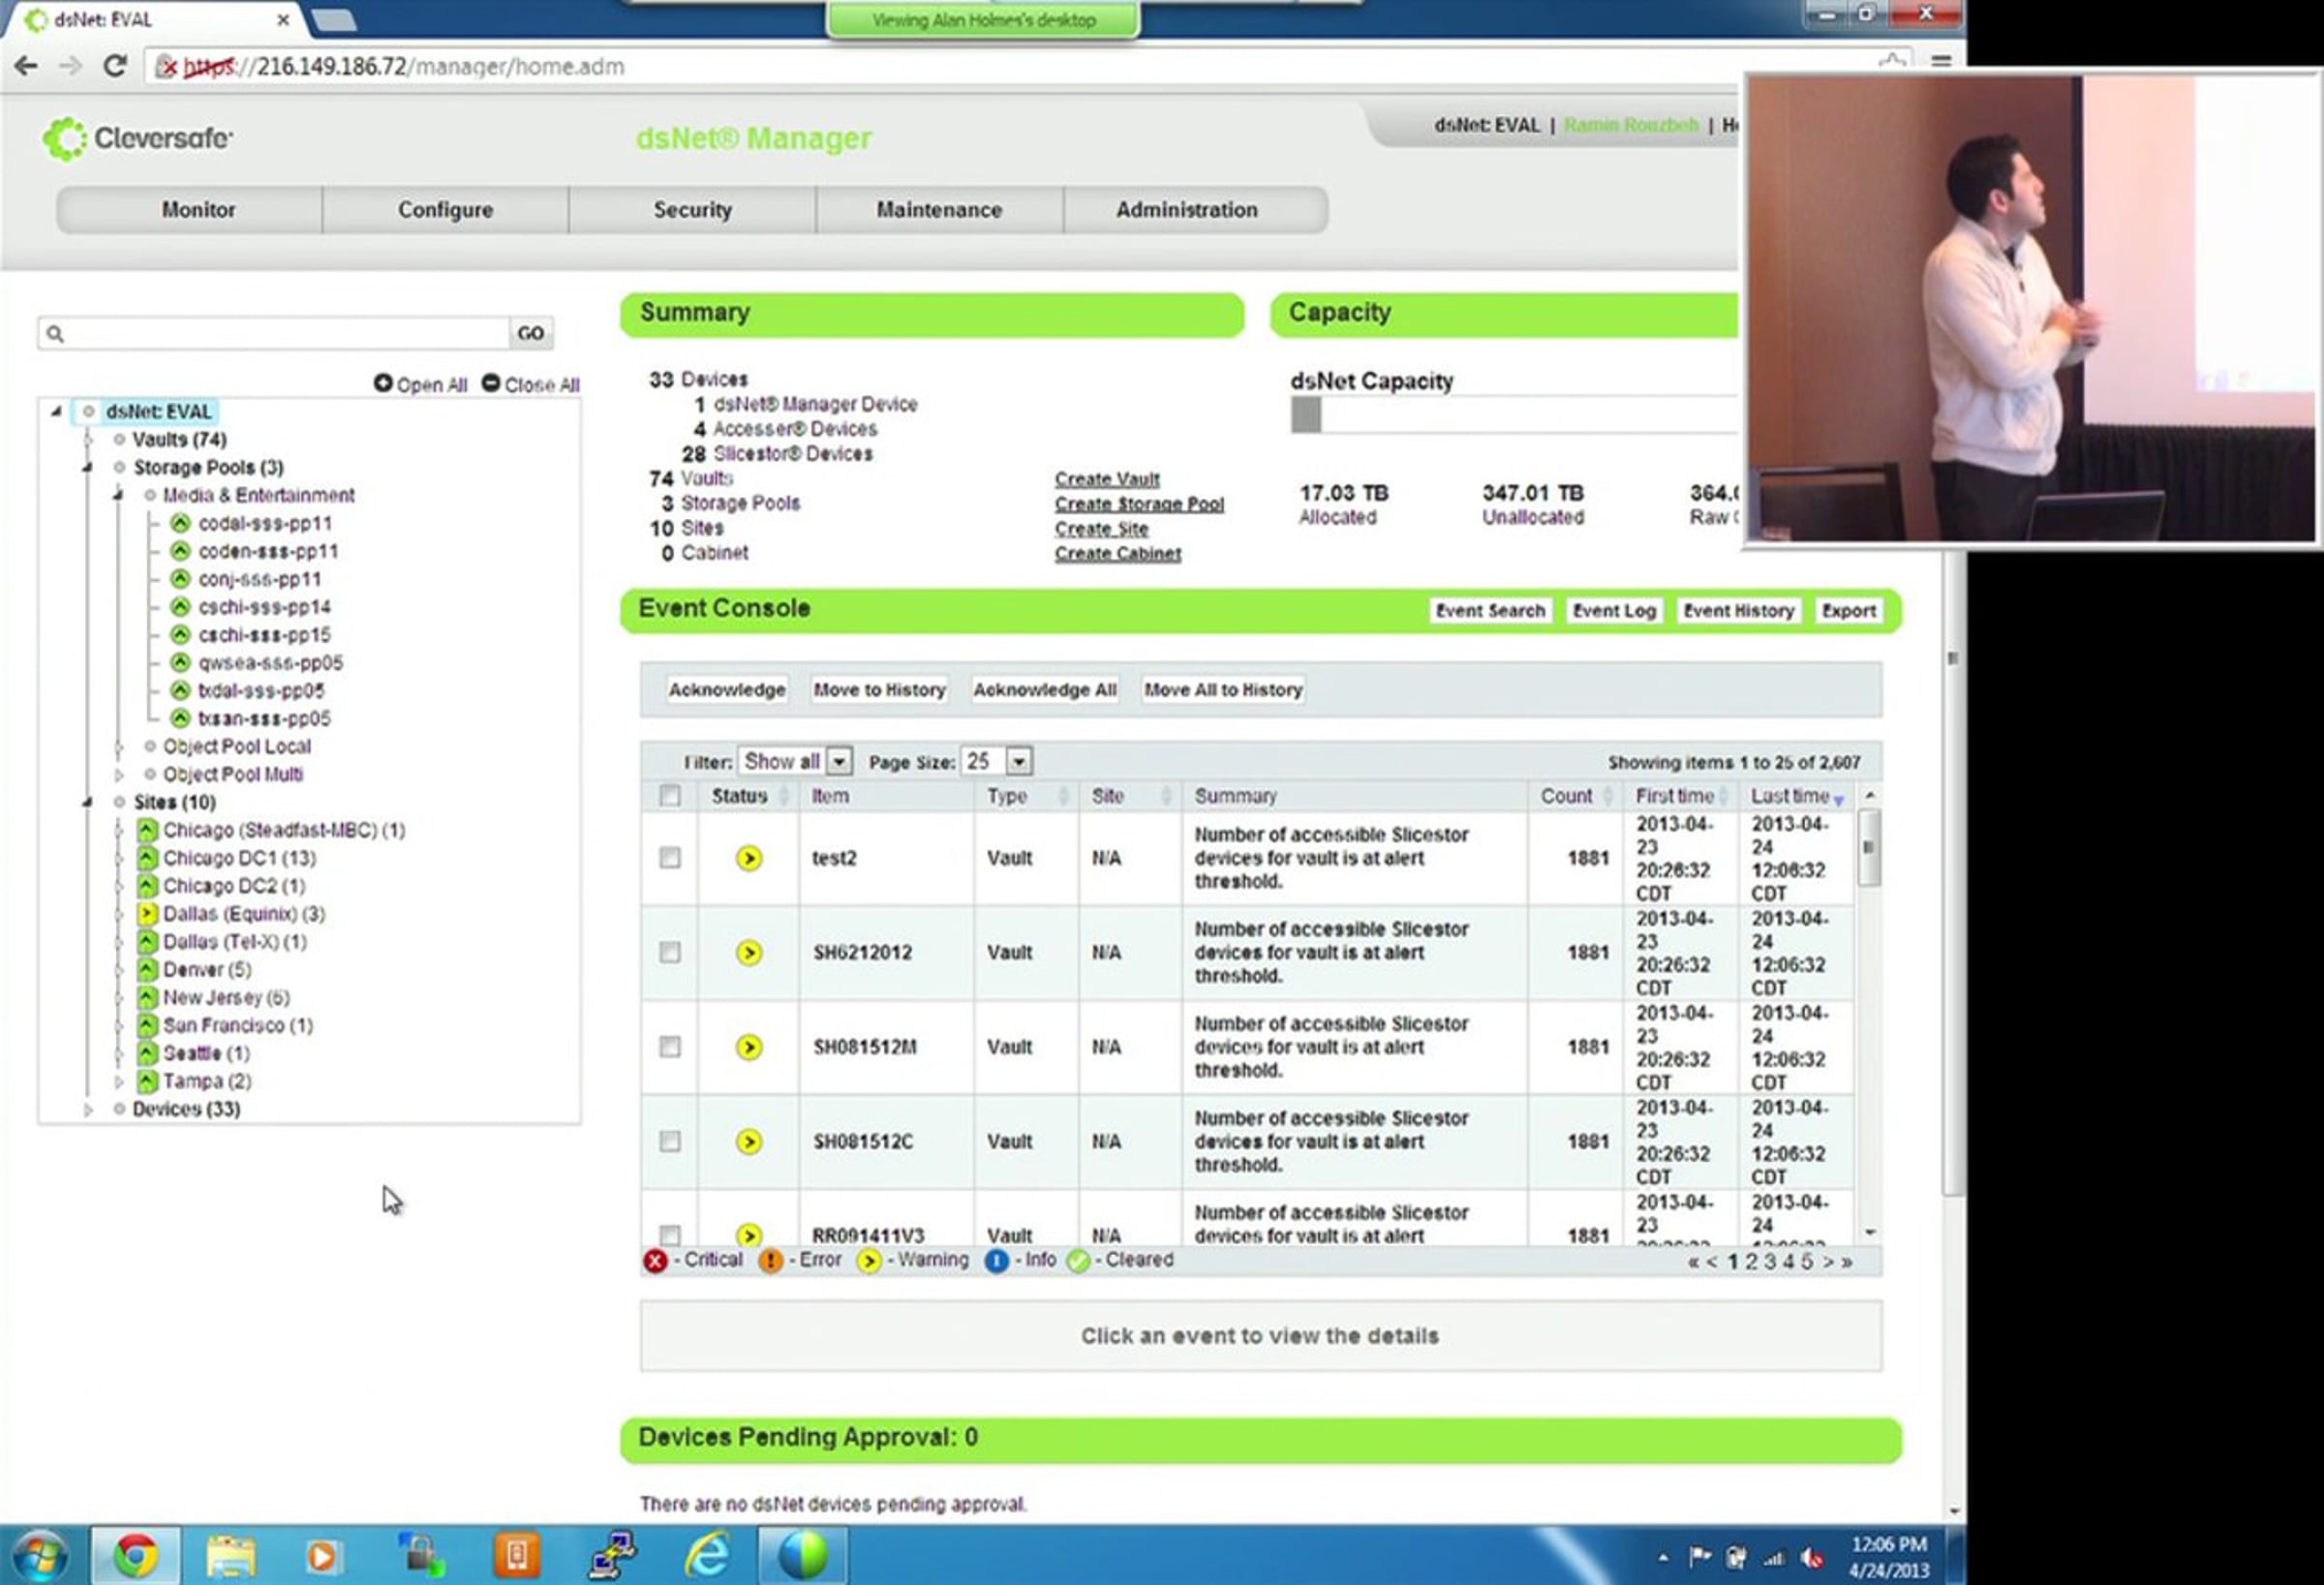
Task: Click the Move to History button
Action: point(879,690)
